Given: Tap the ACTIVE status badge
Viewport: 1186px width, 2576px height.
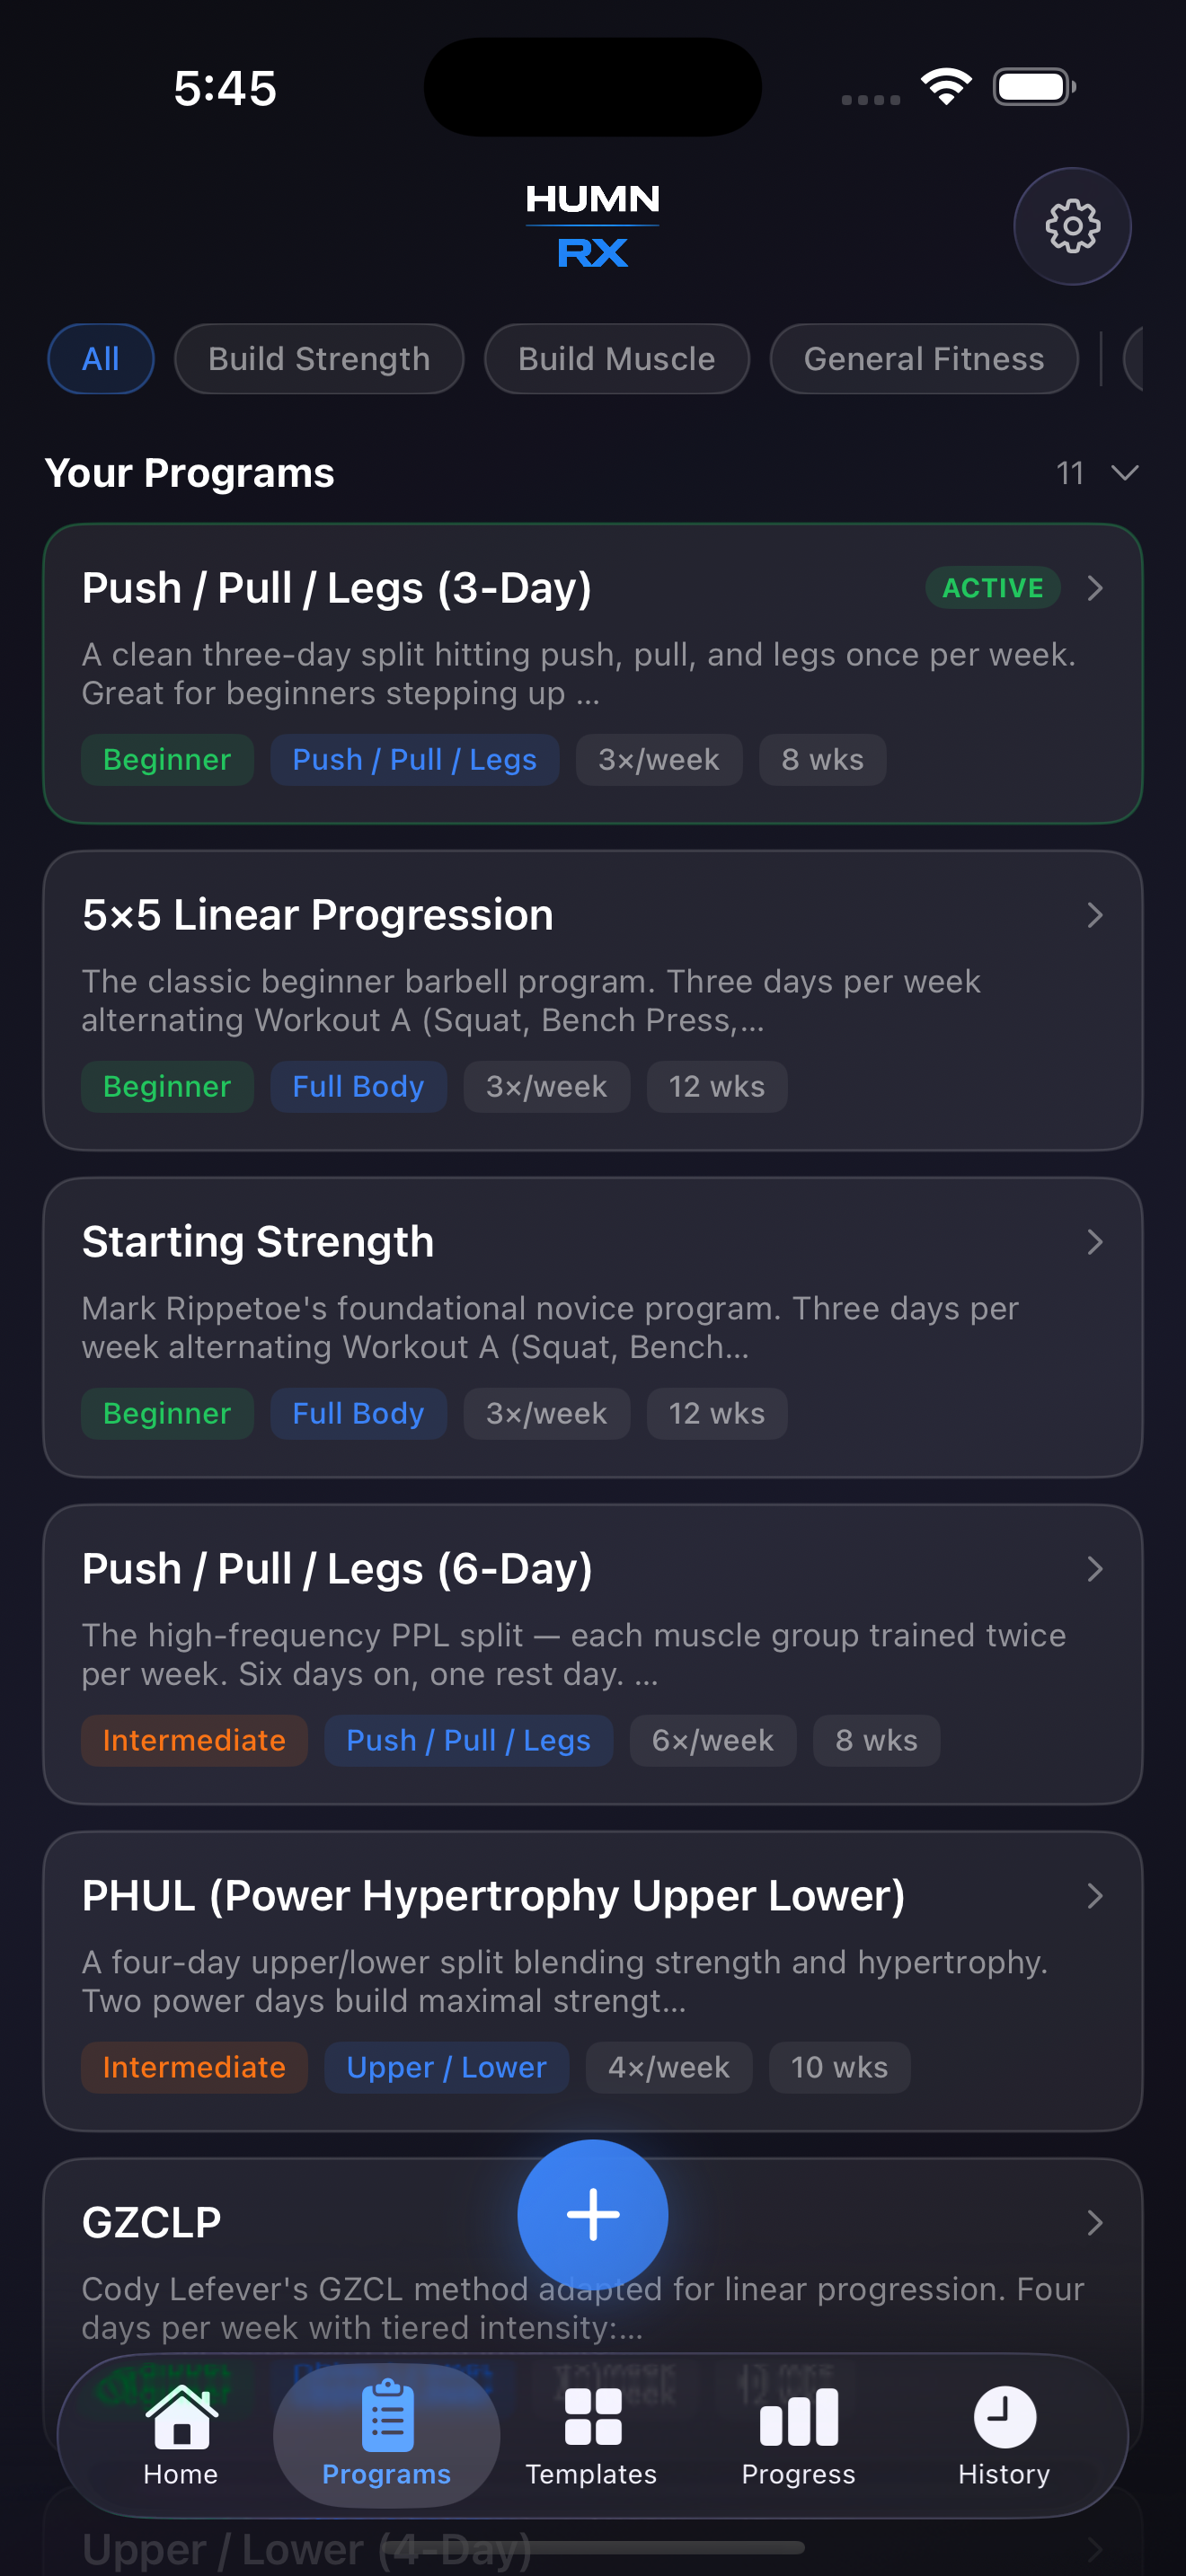Looking at the screenshot, I should point(992,588).
